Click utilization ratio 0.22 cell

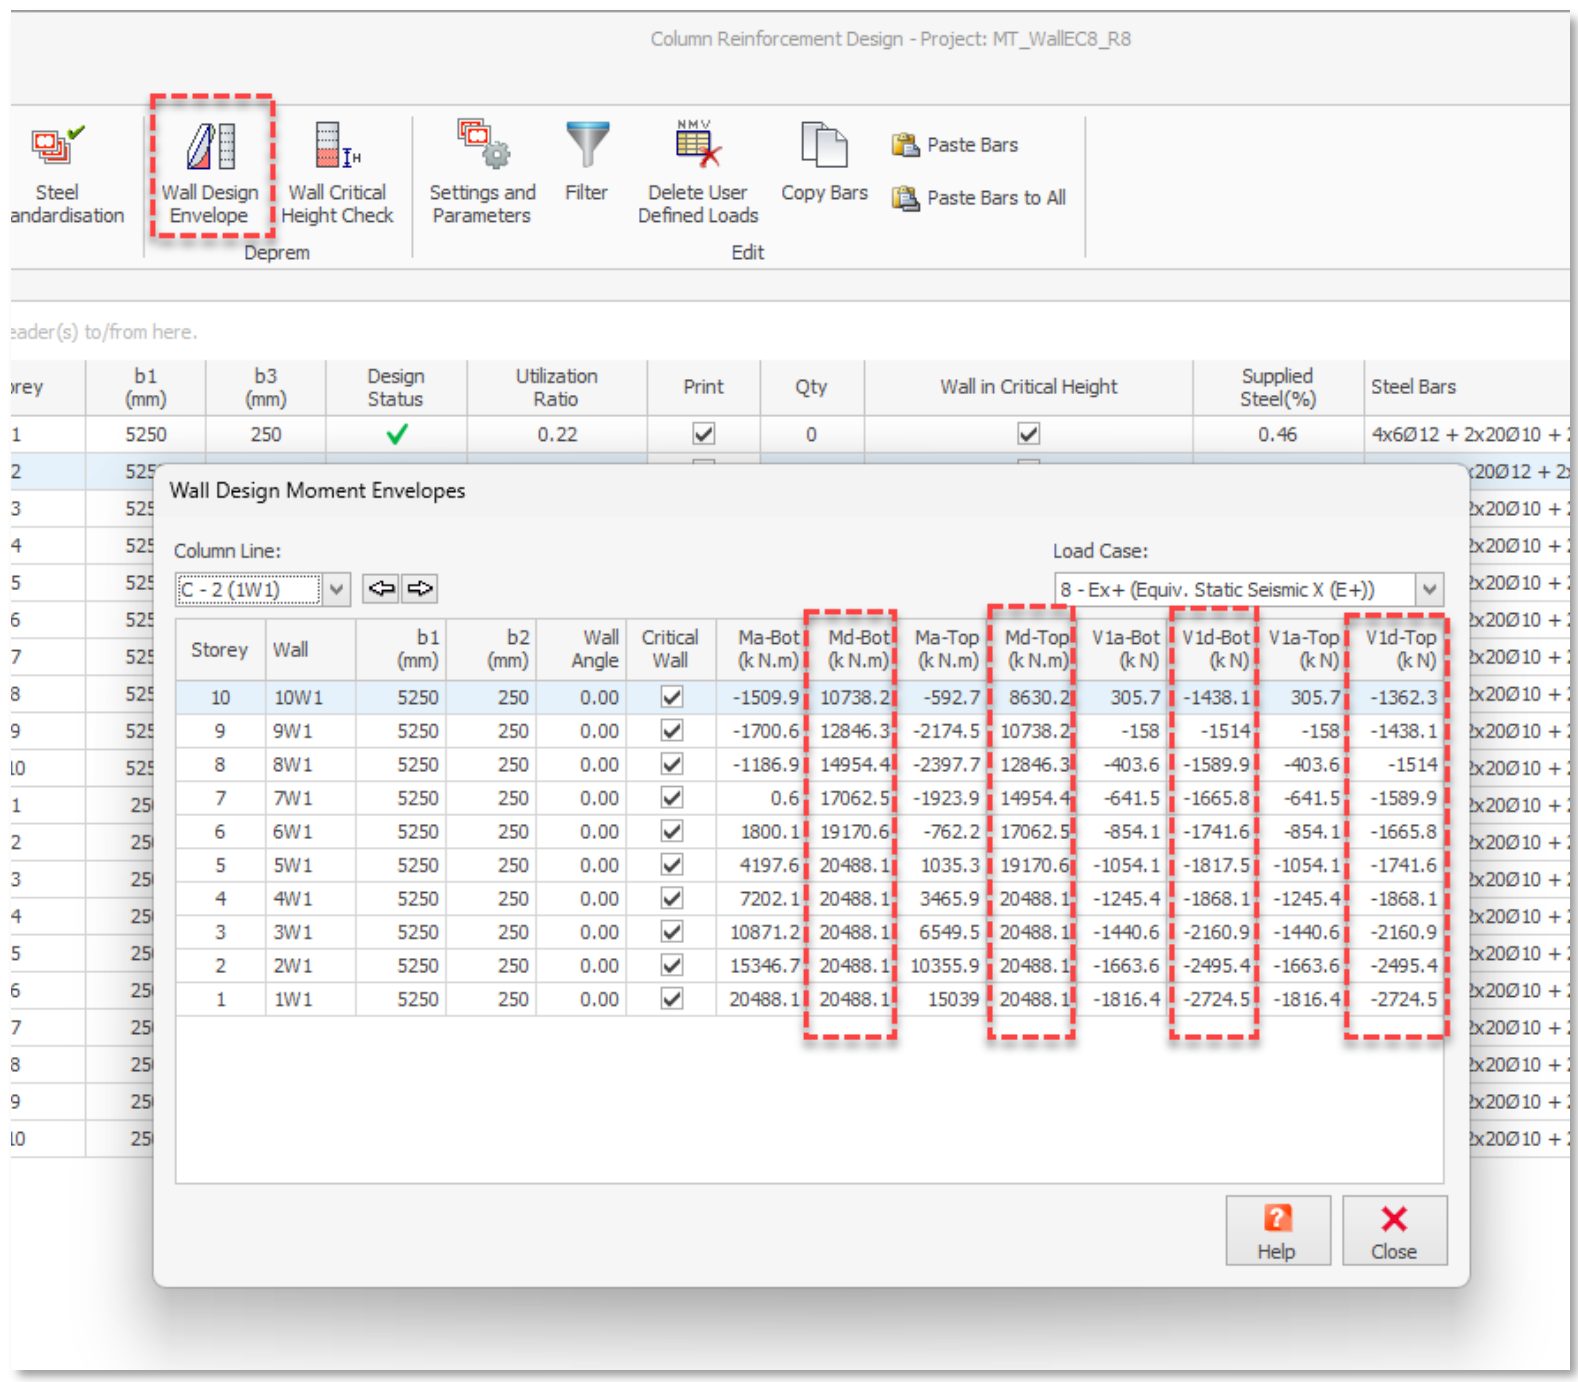(x=557, y=434)
